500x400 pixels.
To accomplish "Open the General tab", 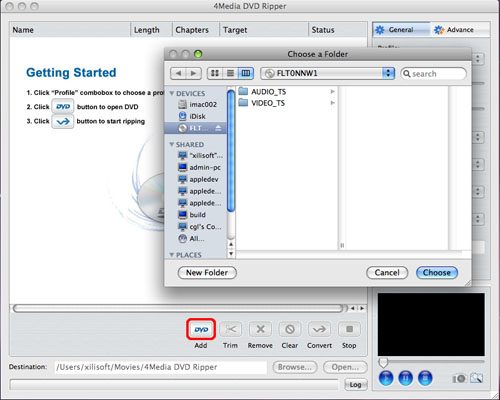I will click(x=401, y=30).
